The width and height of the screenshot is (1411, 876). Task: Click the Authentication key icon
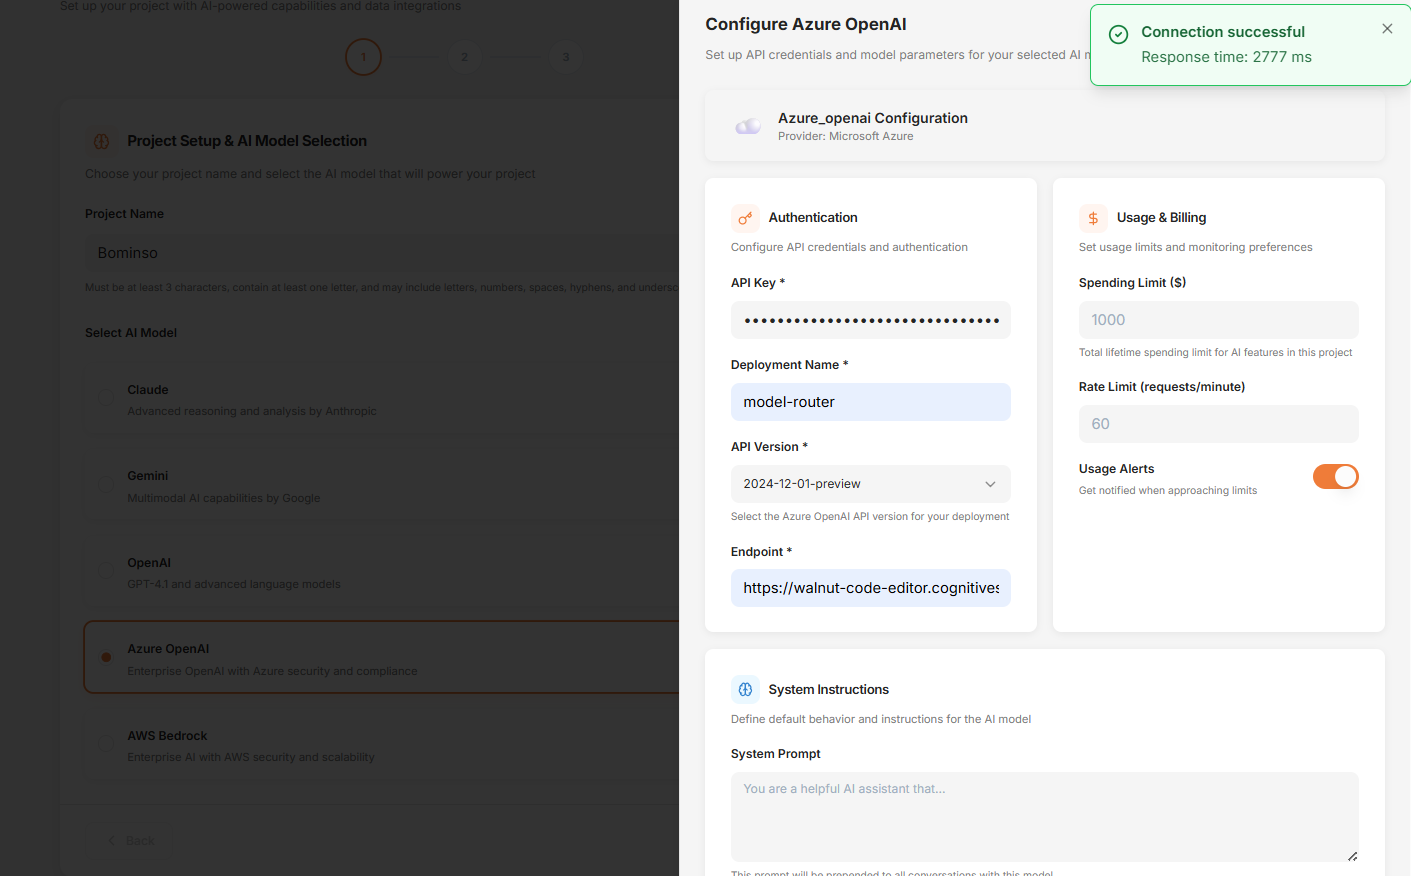745,218
